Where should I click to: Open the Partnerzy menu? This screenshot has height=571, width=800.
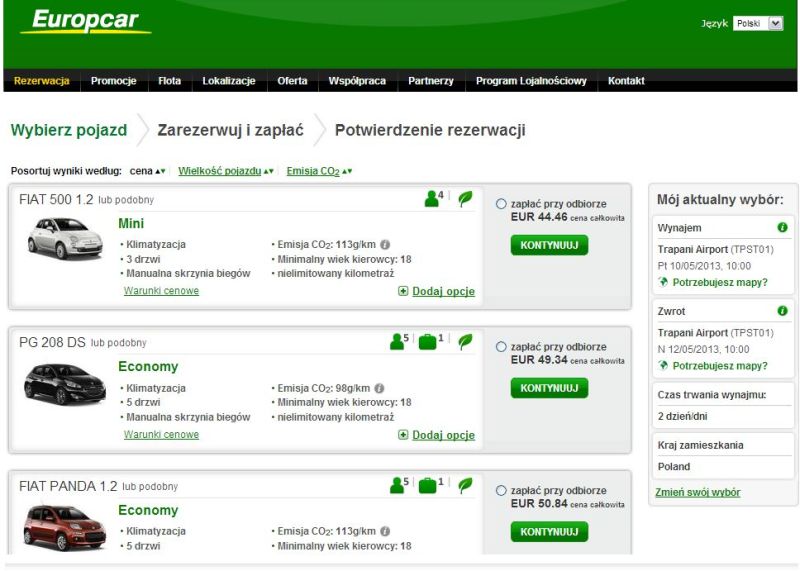click(431, 81)
